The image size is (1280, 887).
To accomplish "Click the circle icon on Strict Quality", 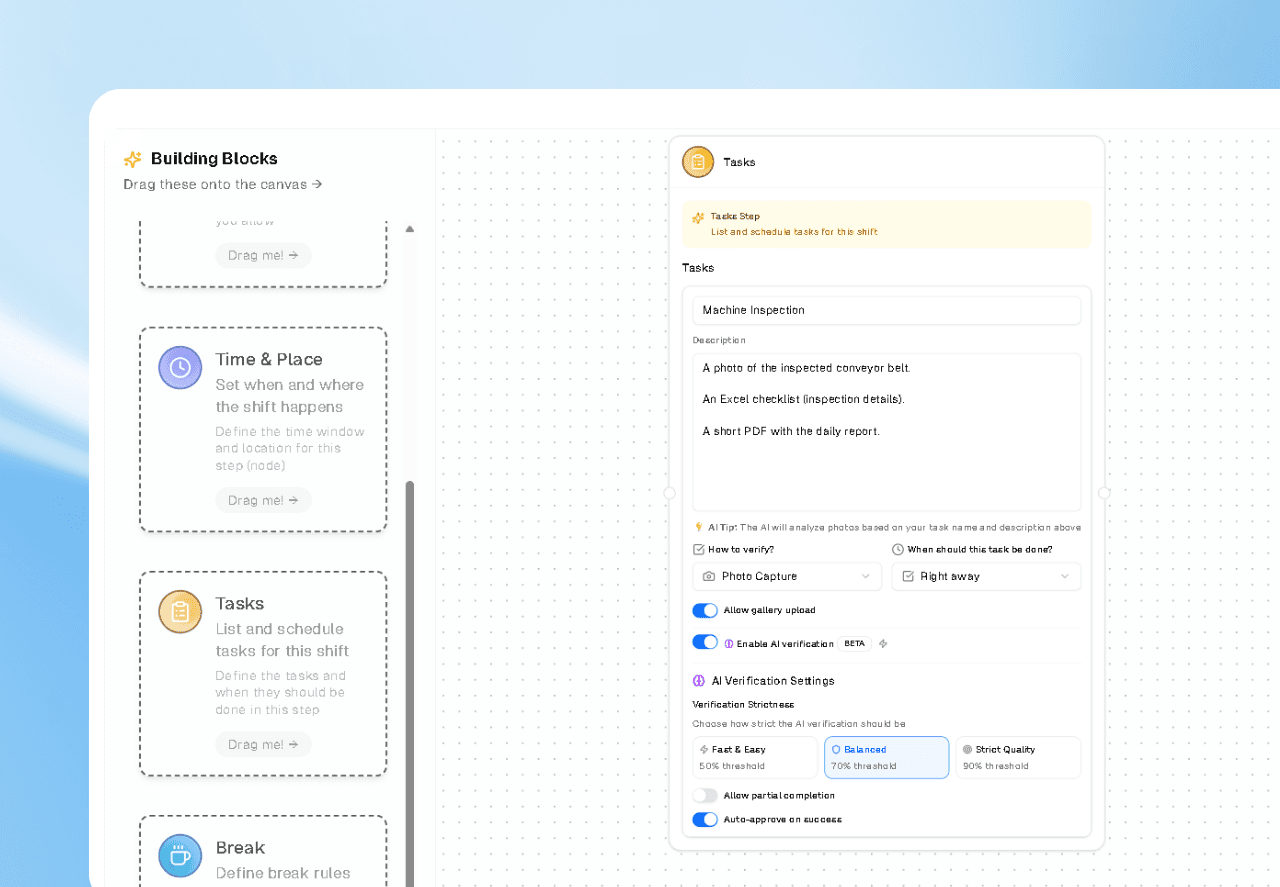I will 967,749.
